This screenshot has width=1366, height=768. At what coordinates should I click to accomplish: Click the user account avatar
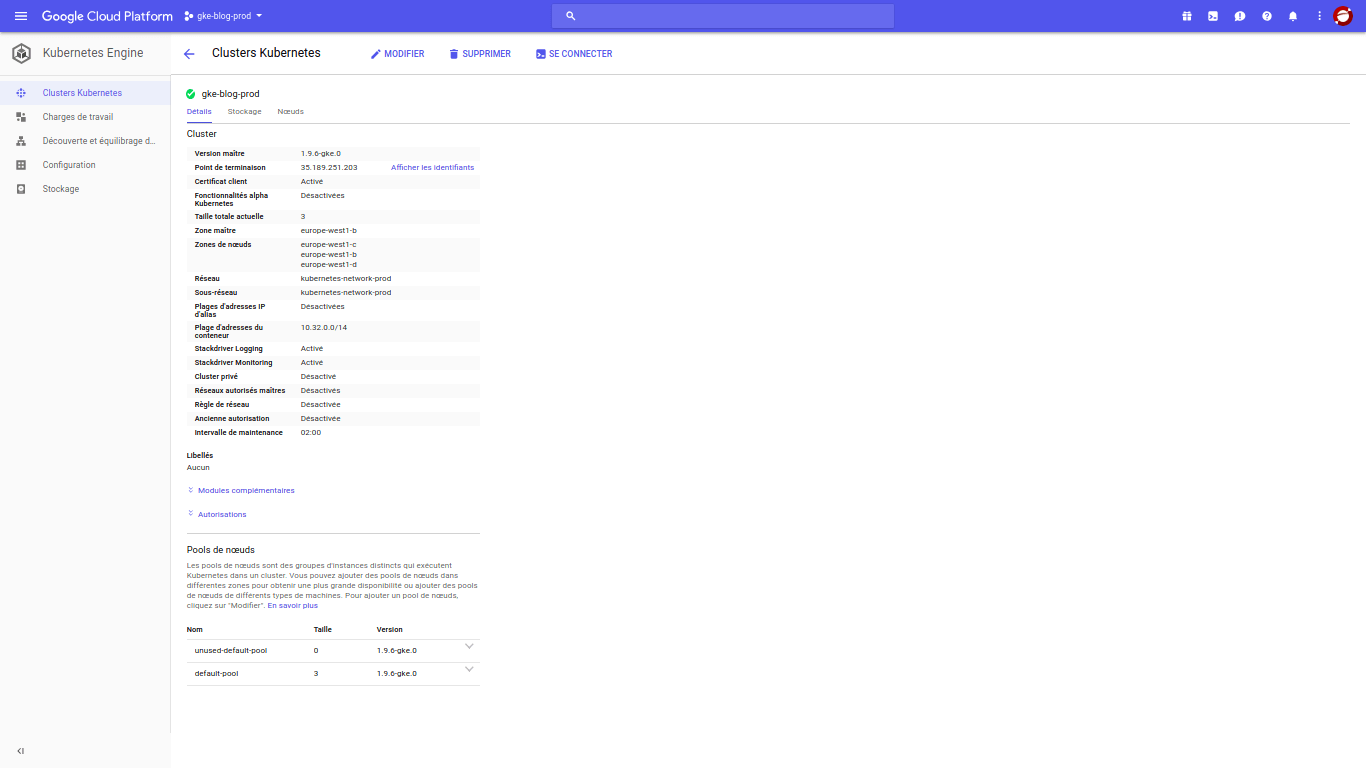1343,16
